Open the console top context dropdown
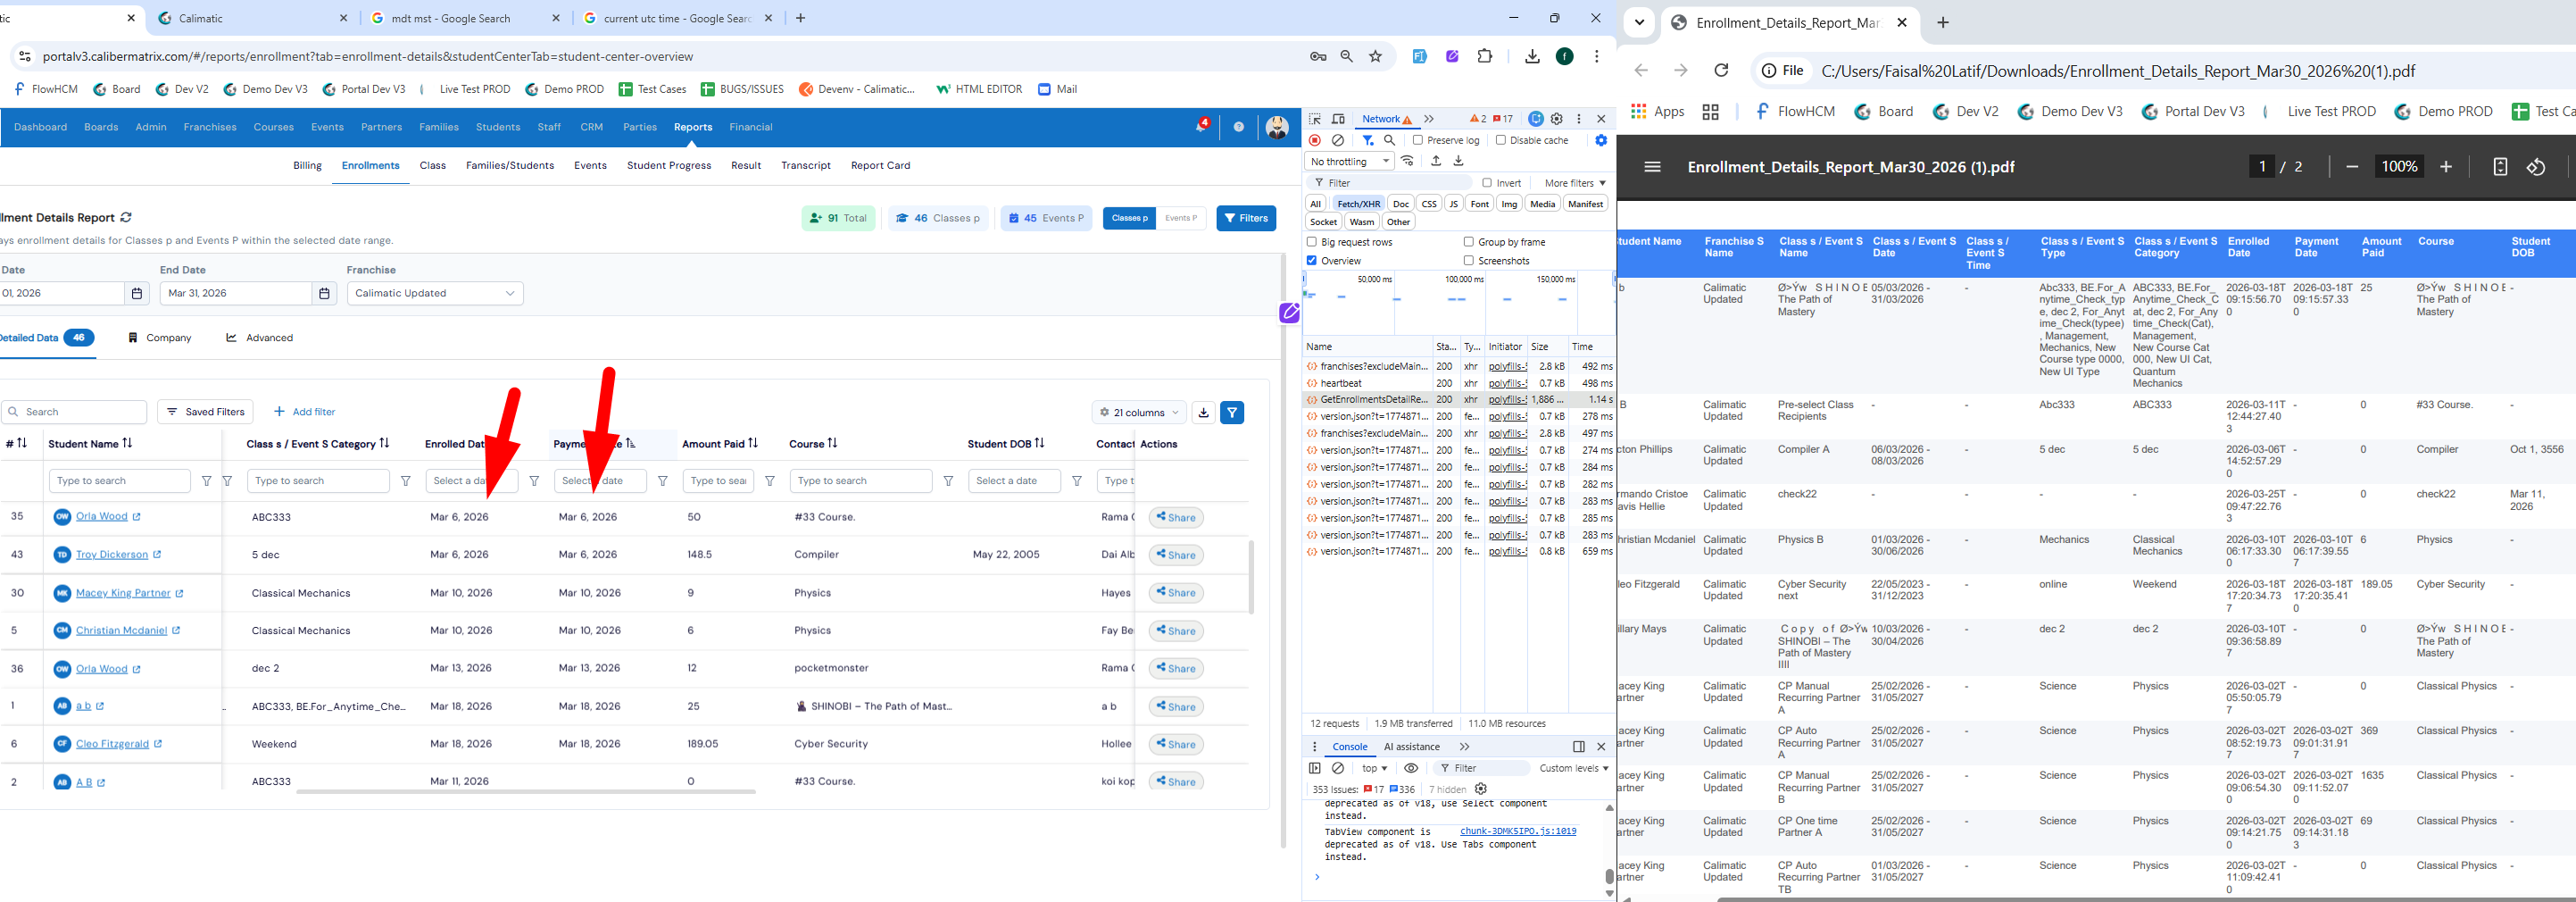The image size is (2576, 902). (x=1375, y=768)
